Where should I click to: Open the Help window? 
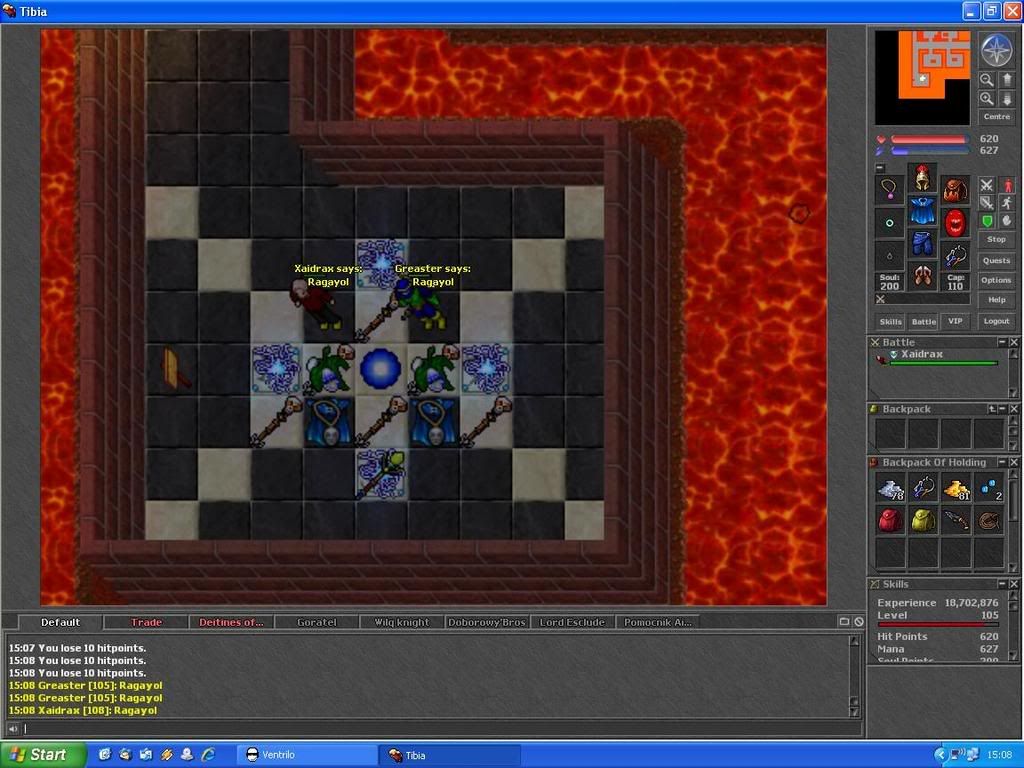(x=997, y=300)
